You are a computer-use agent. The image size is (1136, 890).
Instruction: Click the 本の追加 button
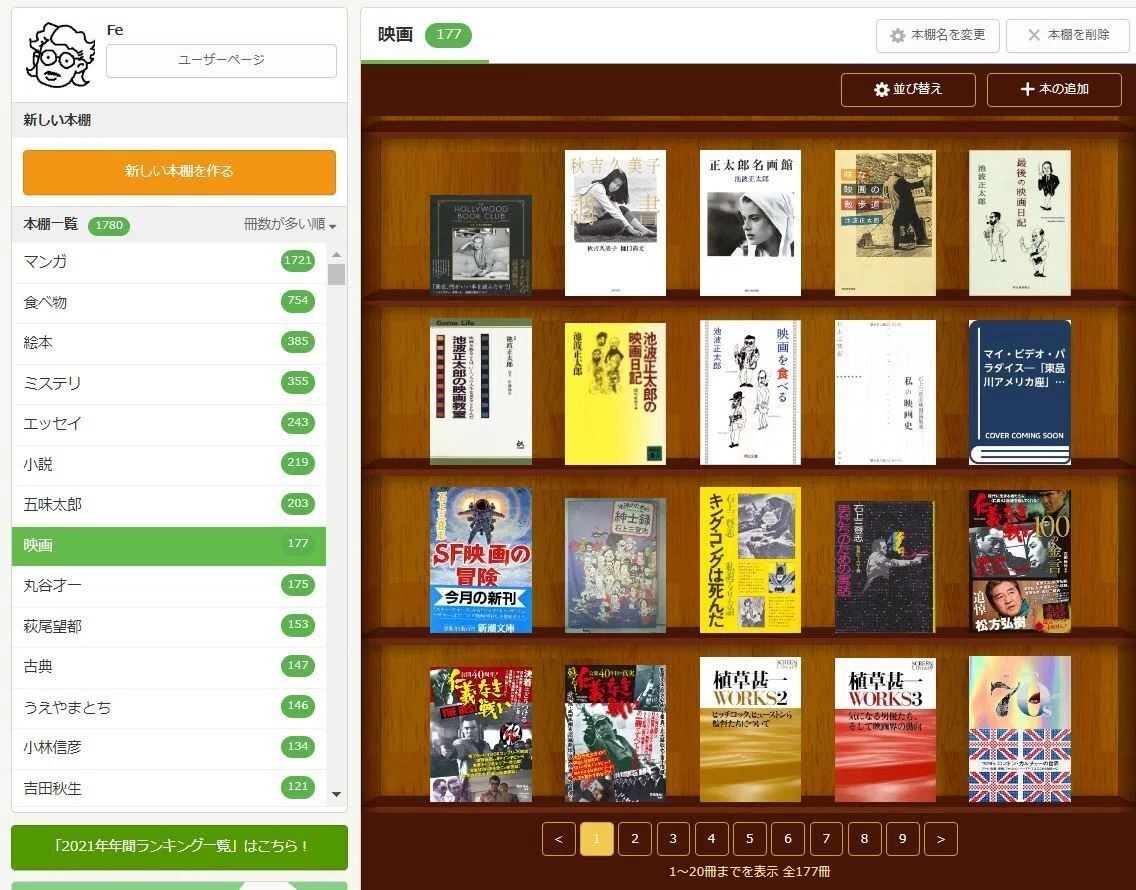click(1054, 89)
